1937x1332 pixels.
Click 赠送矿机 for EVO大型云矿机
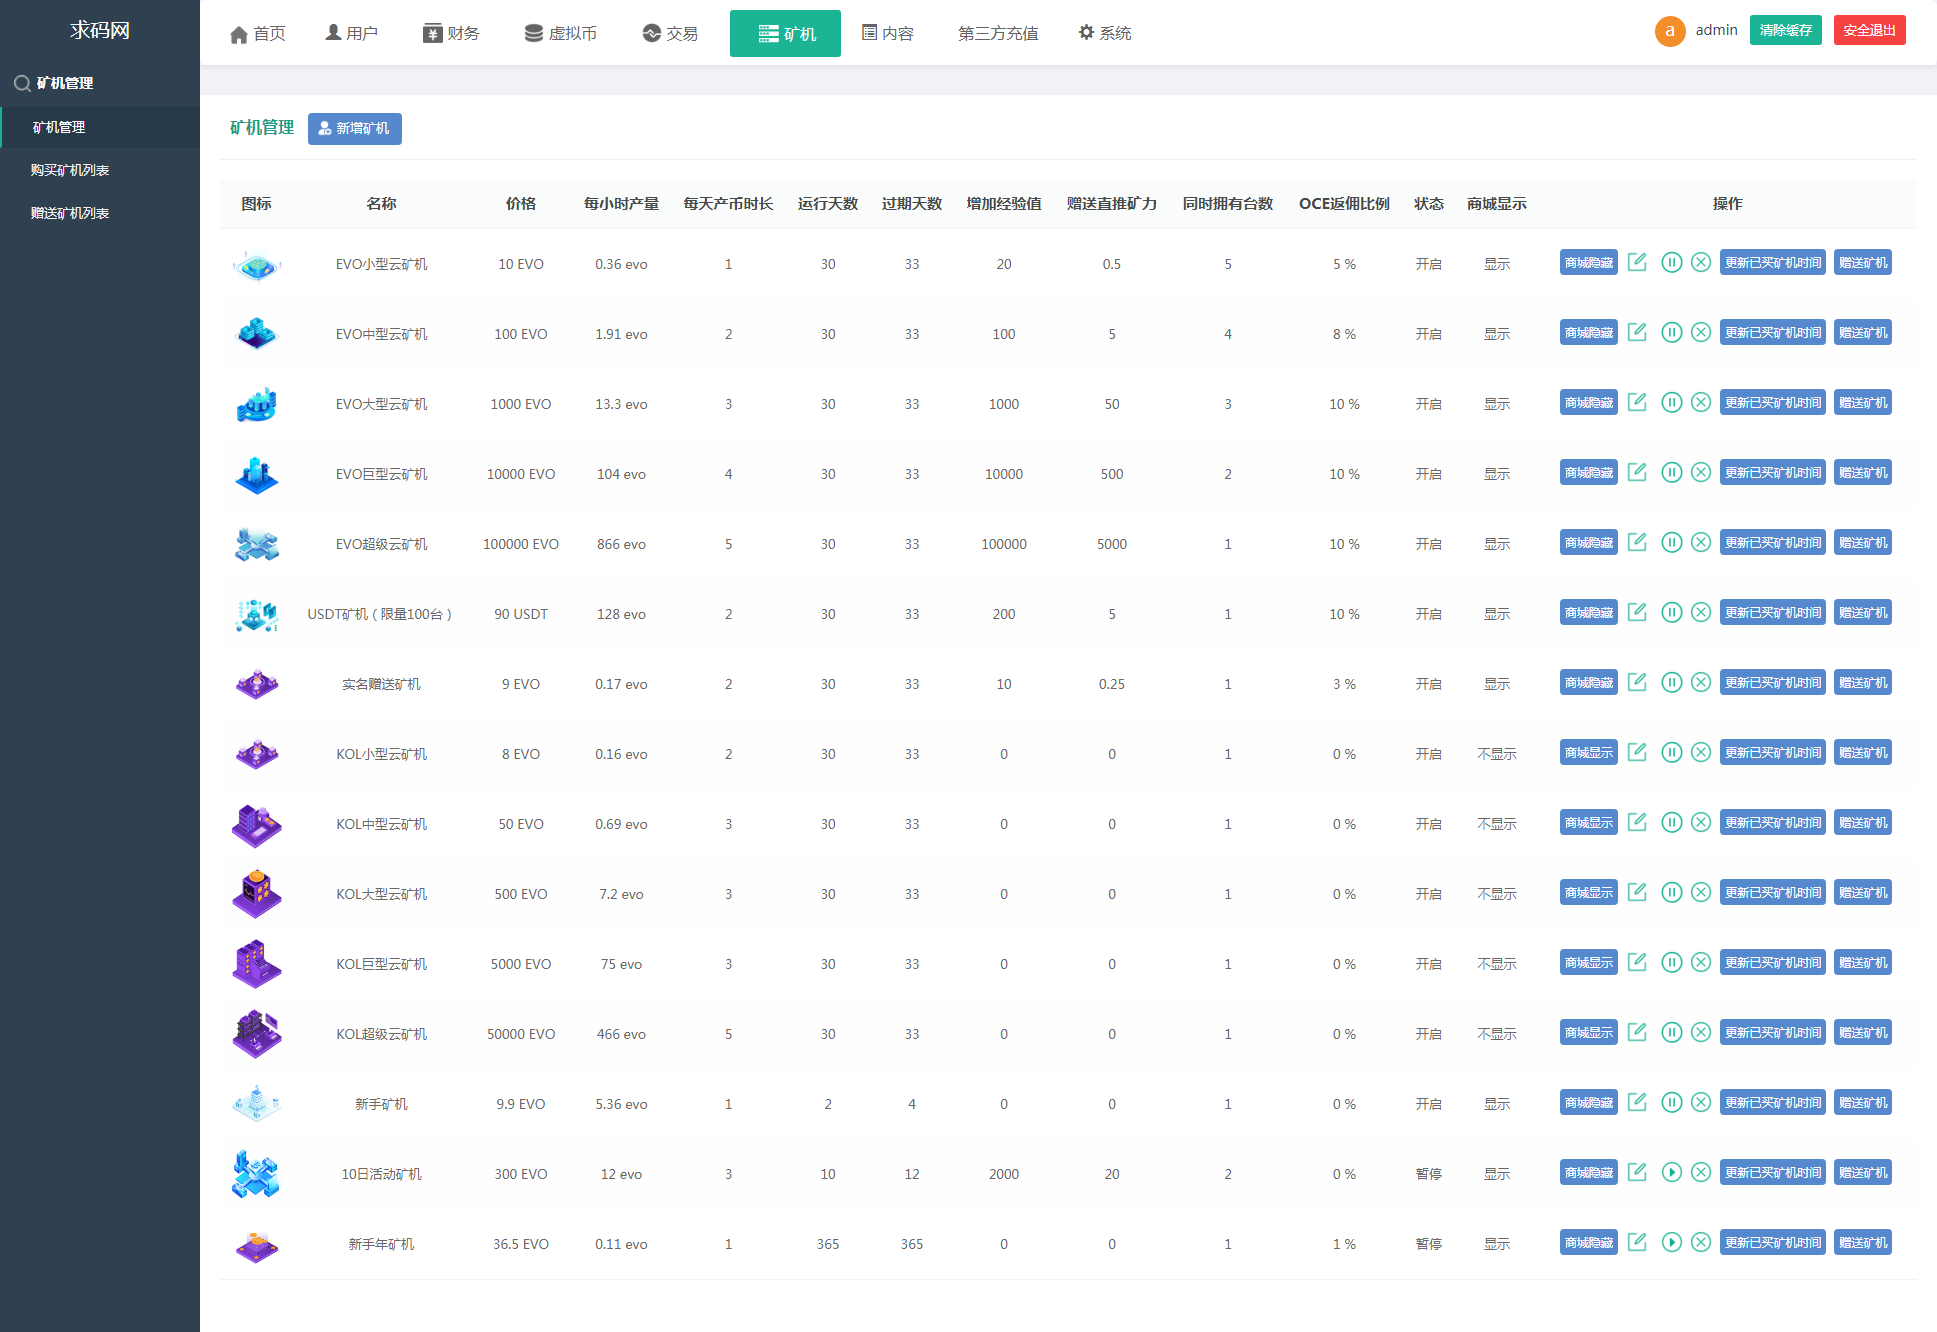[1863, 402]
